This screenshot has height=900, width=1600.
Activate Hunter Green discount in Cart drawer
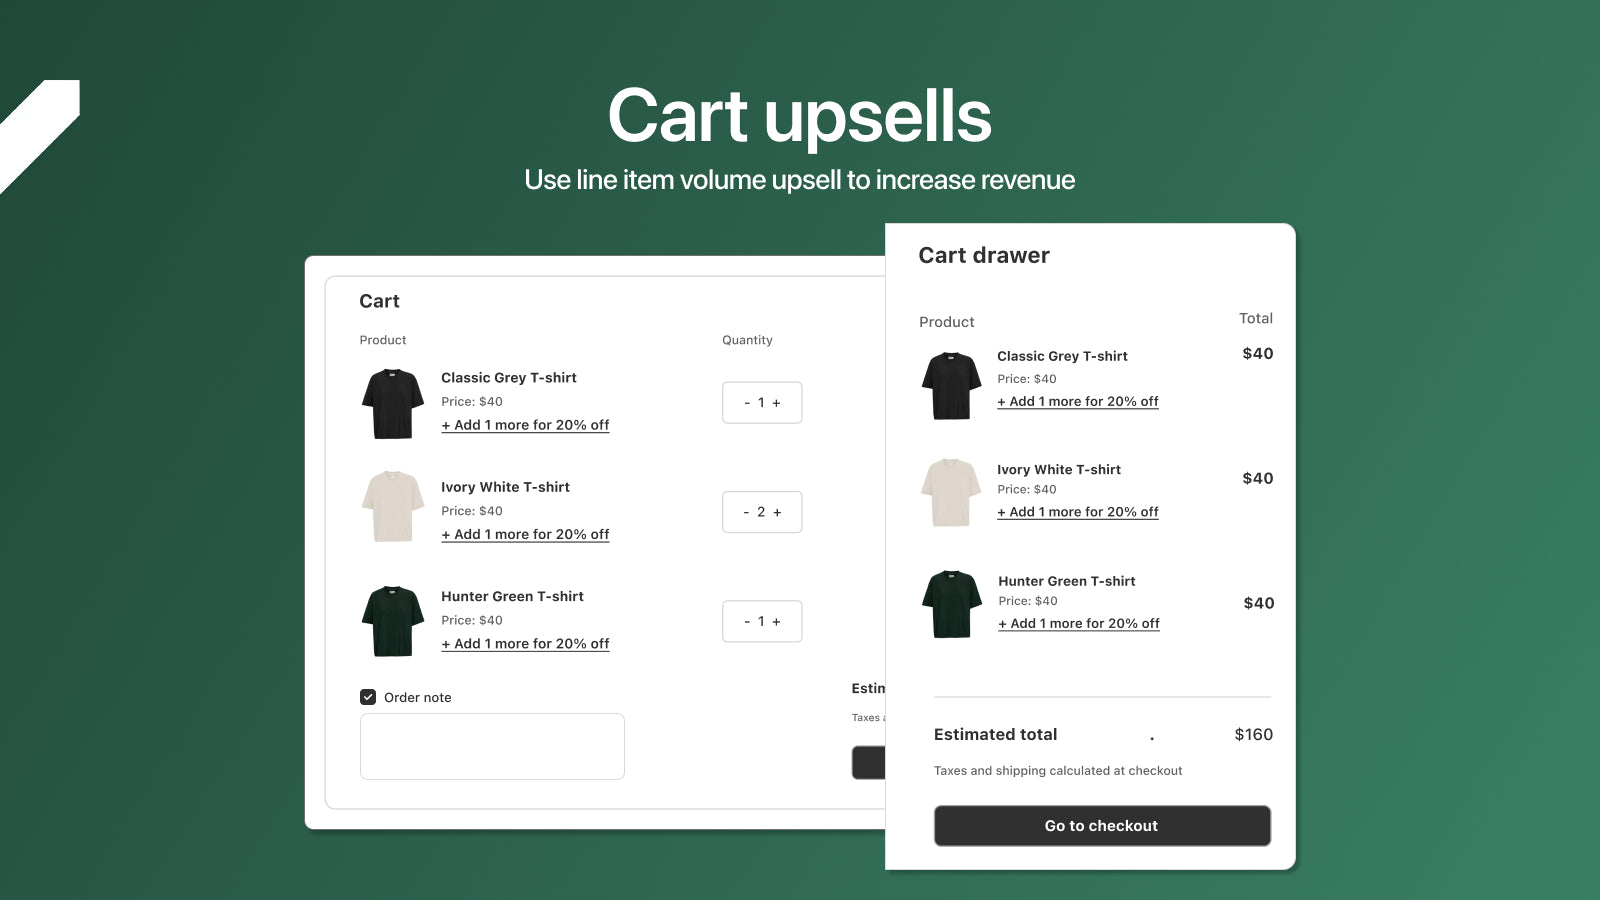pos(1078,622)
